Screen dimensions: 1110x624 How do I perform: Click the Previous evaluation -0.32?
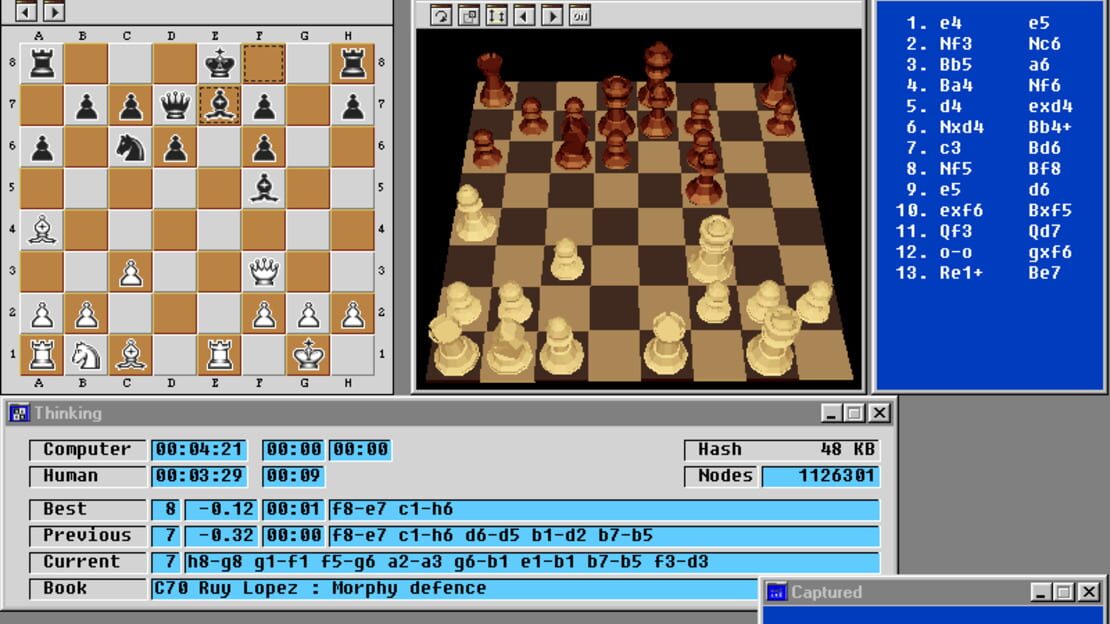221,535
